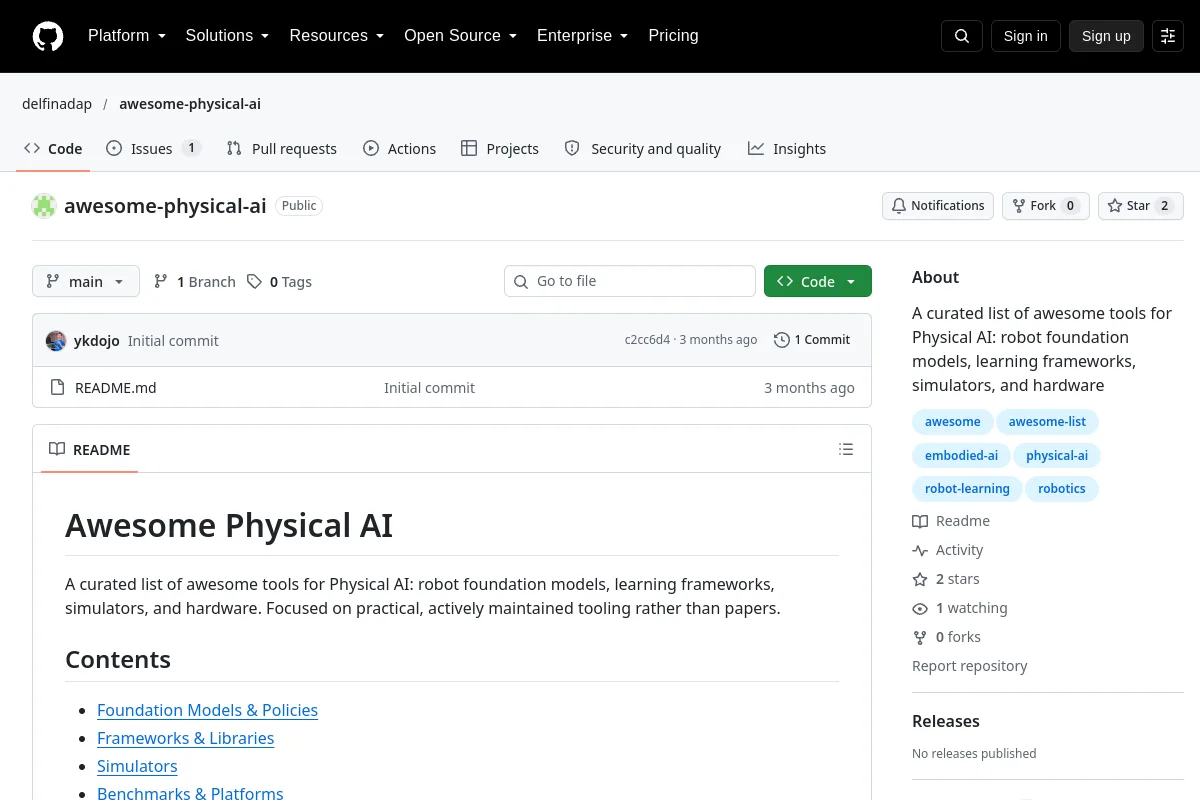Switch to the Actions tab
The width and height of the screenshot is (1200, 800).
tap(399, 149)
